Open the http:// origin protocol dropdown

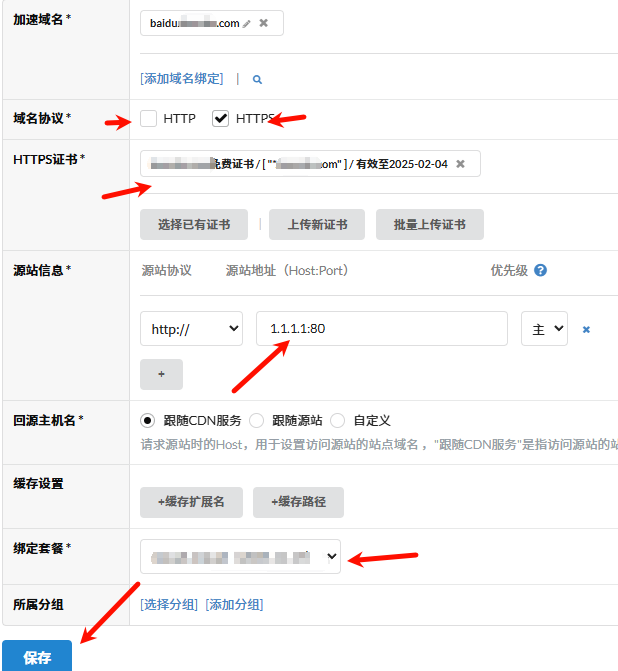191,328
